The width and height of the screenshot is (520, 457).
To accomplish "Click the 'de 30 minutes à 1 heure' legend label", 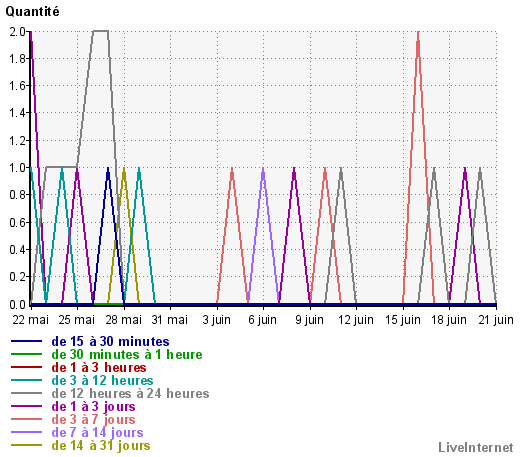I will click(x=127, y=354).
